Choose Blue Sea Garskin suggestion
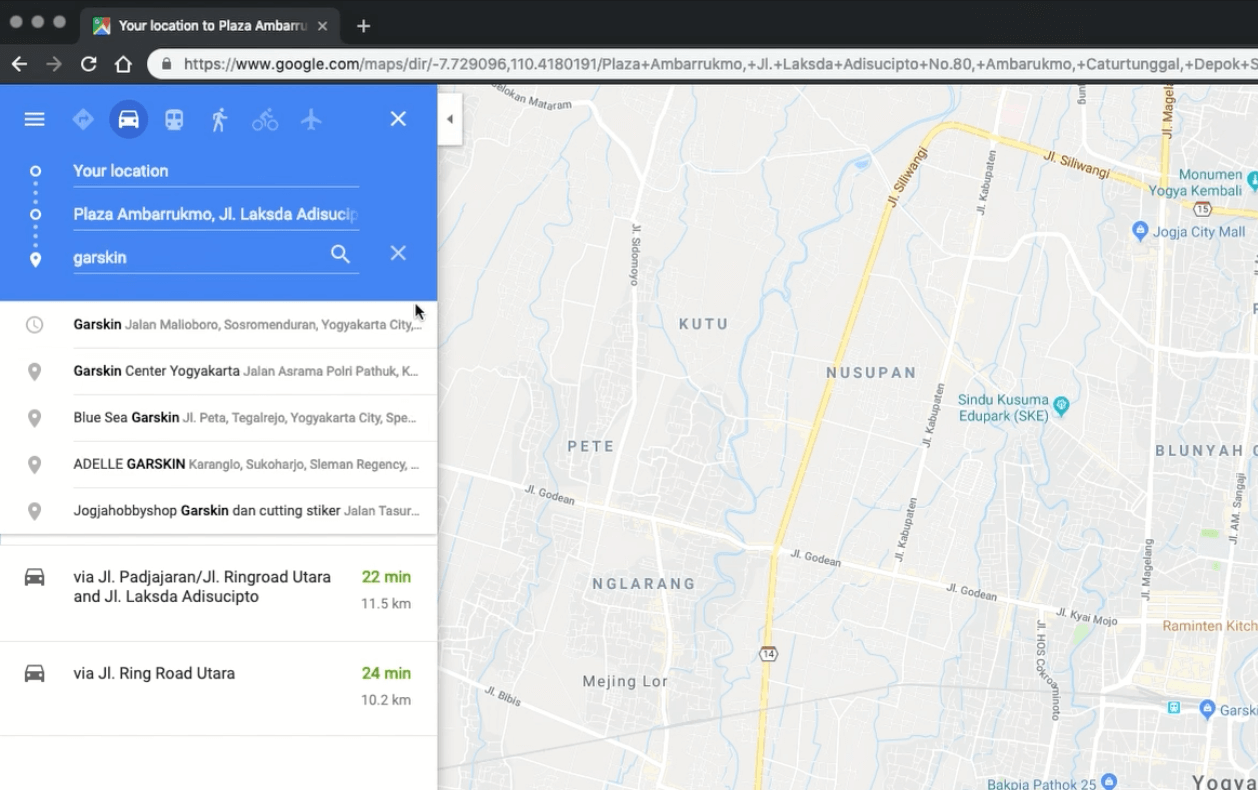 pyautogui.click(x=218, y=418)
